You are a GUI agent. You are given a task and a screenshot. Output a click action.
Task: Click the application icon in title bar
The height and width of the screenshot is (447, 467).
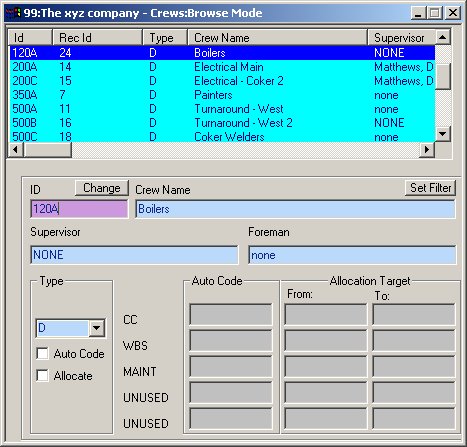coord(14,13)
